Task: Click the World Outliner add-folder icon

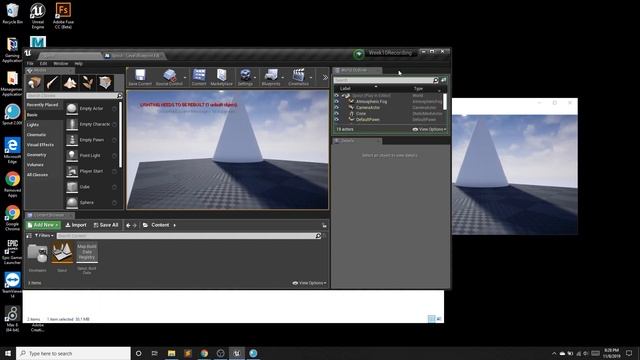Action: click(444, 80)
